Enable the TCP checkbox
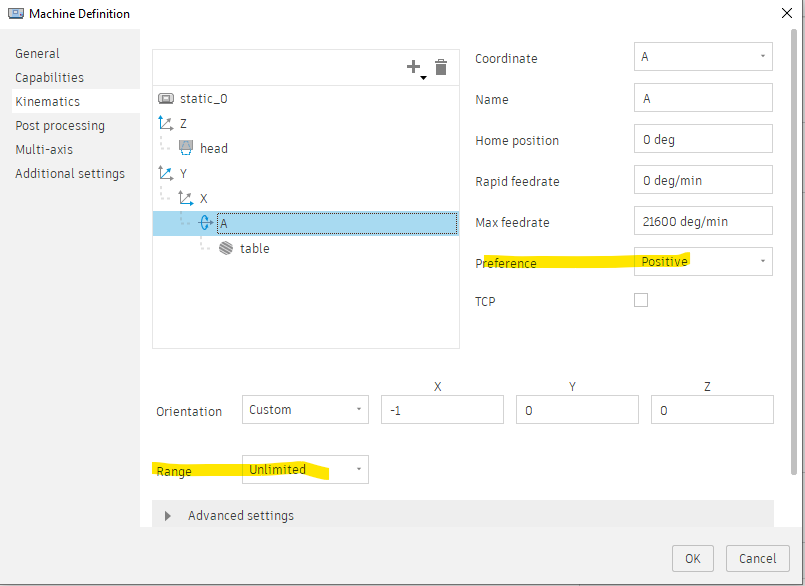Screen dimensions: 805x586 pyautogui.click(x=641, y=299)
